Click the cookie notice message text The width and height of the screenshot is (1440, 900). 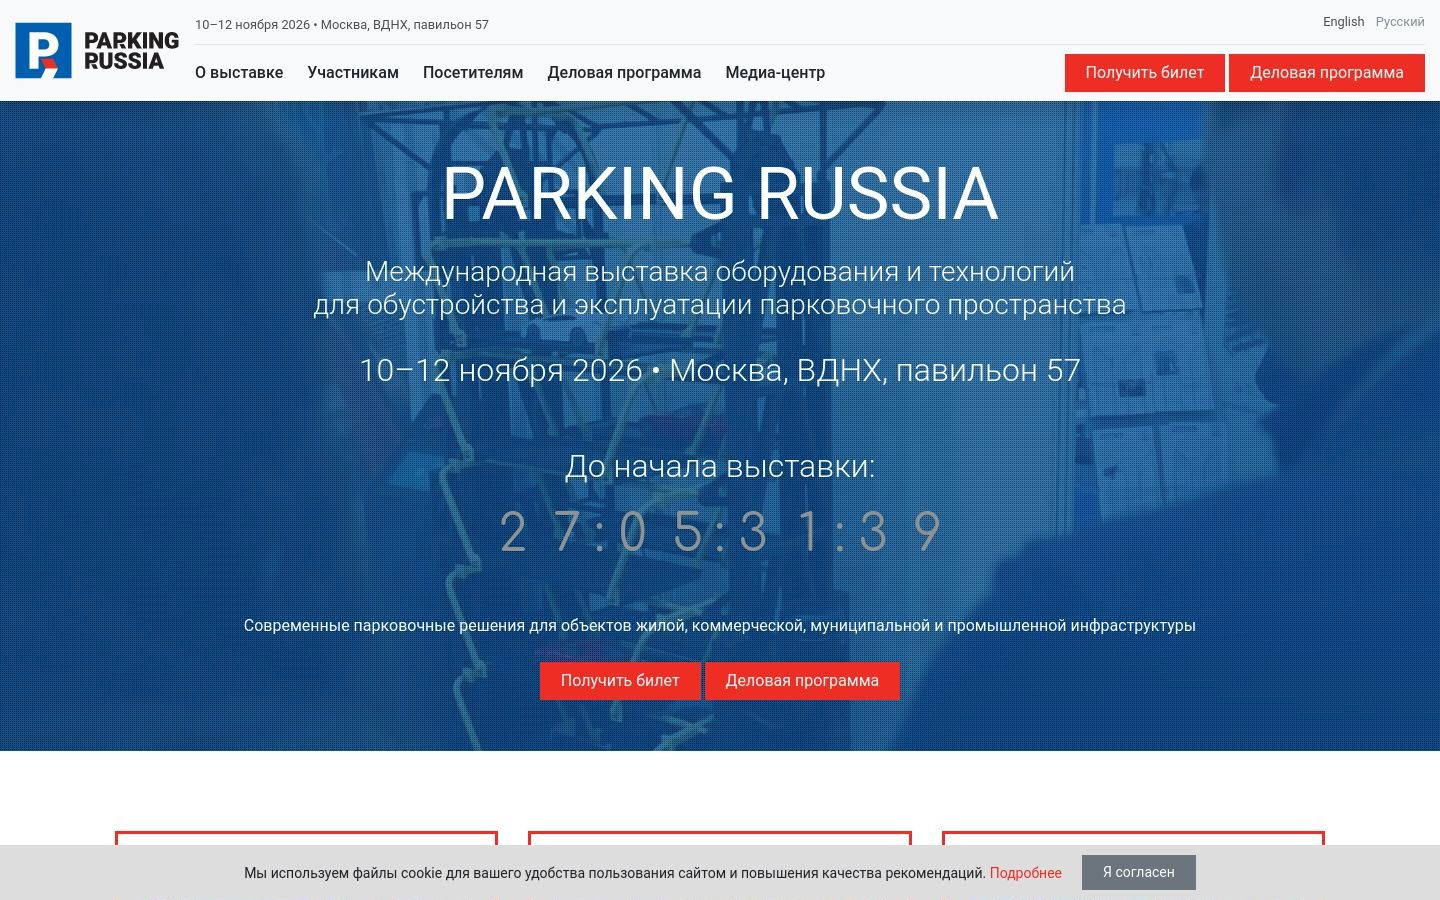point(615,873)
